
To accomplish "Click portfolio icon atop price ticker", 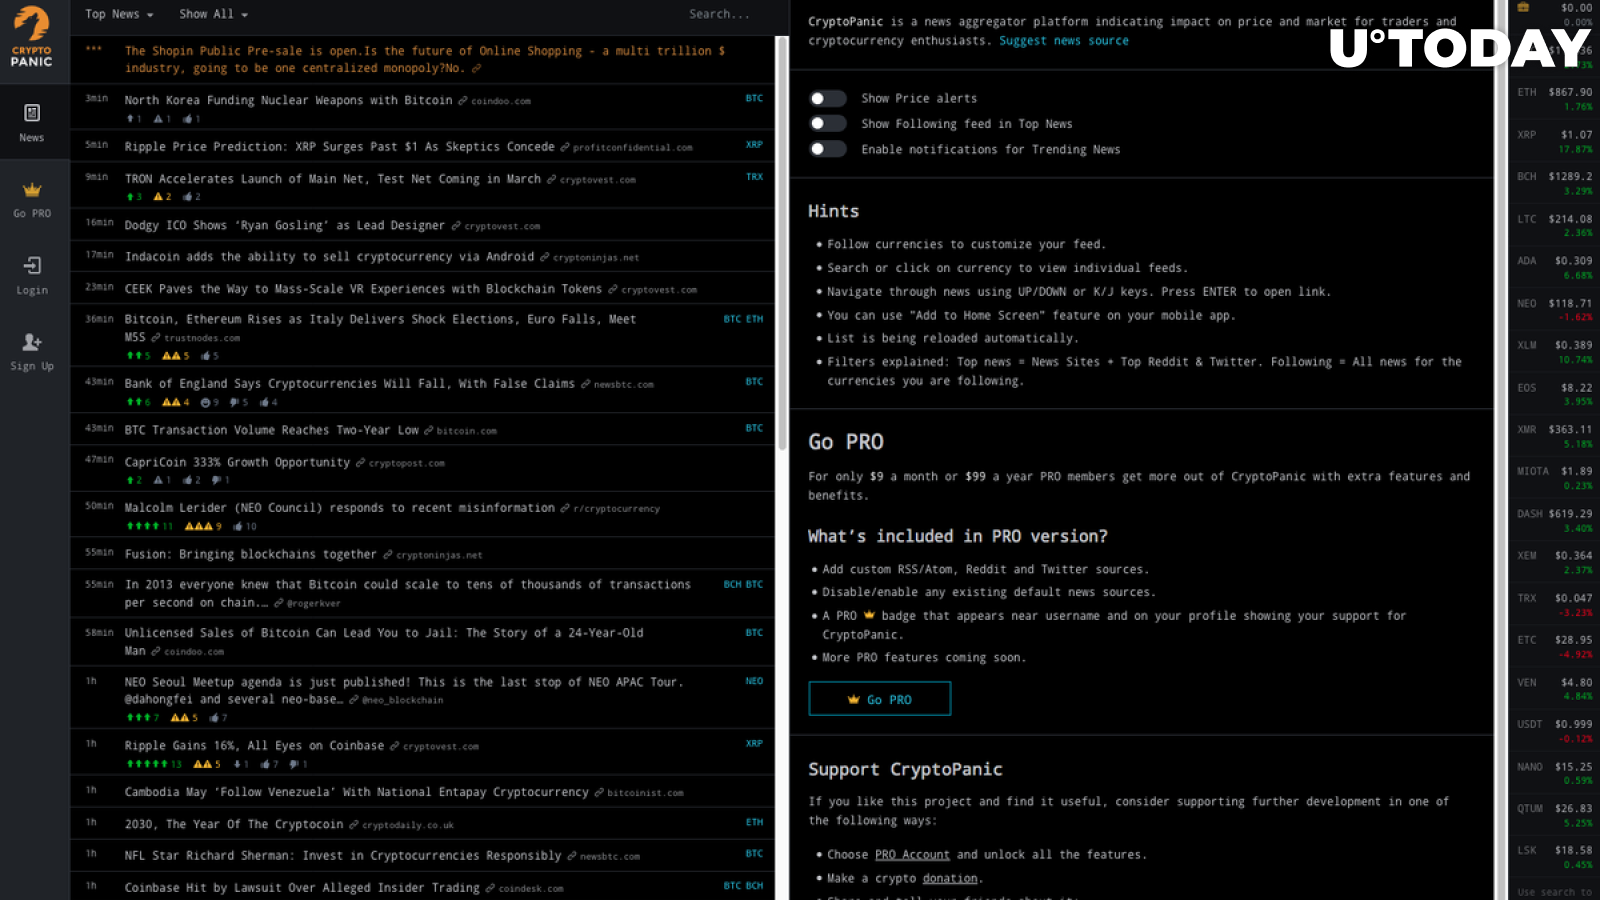I will [x=1523, y=8].
